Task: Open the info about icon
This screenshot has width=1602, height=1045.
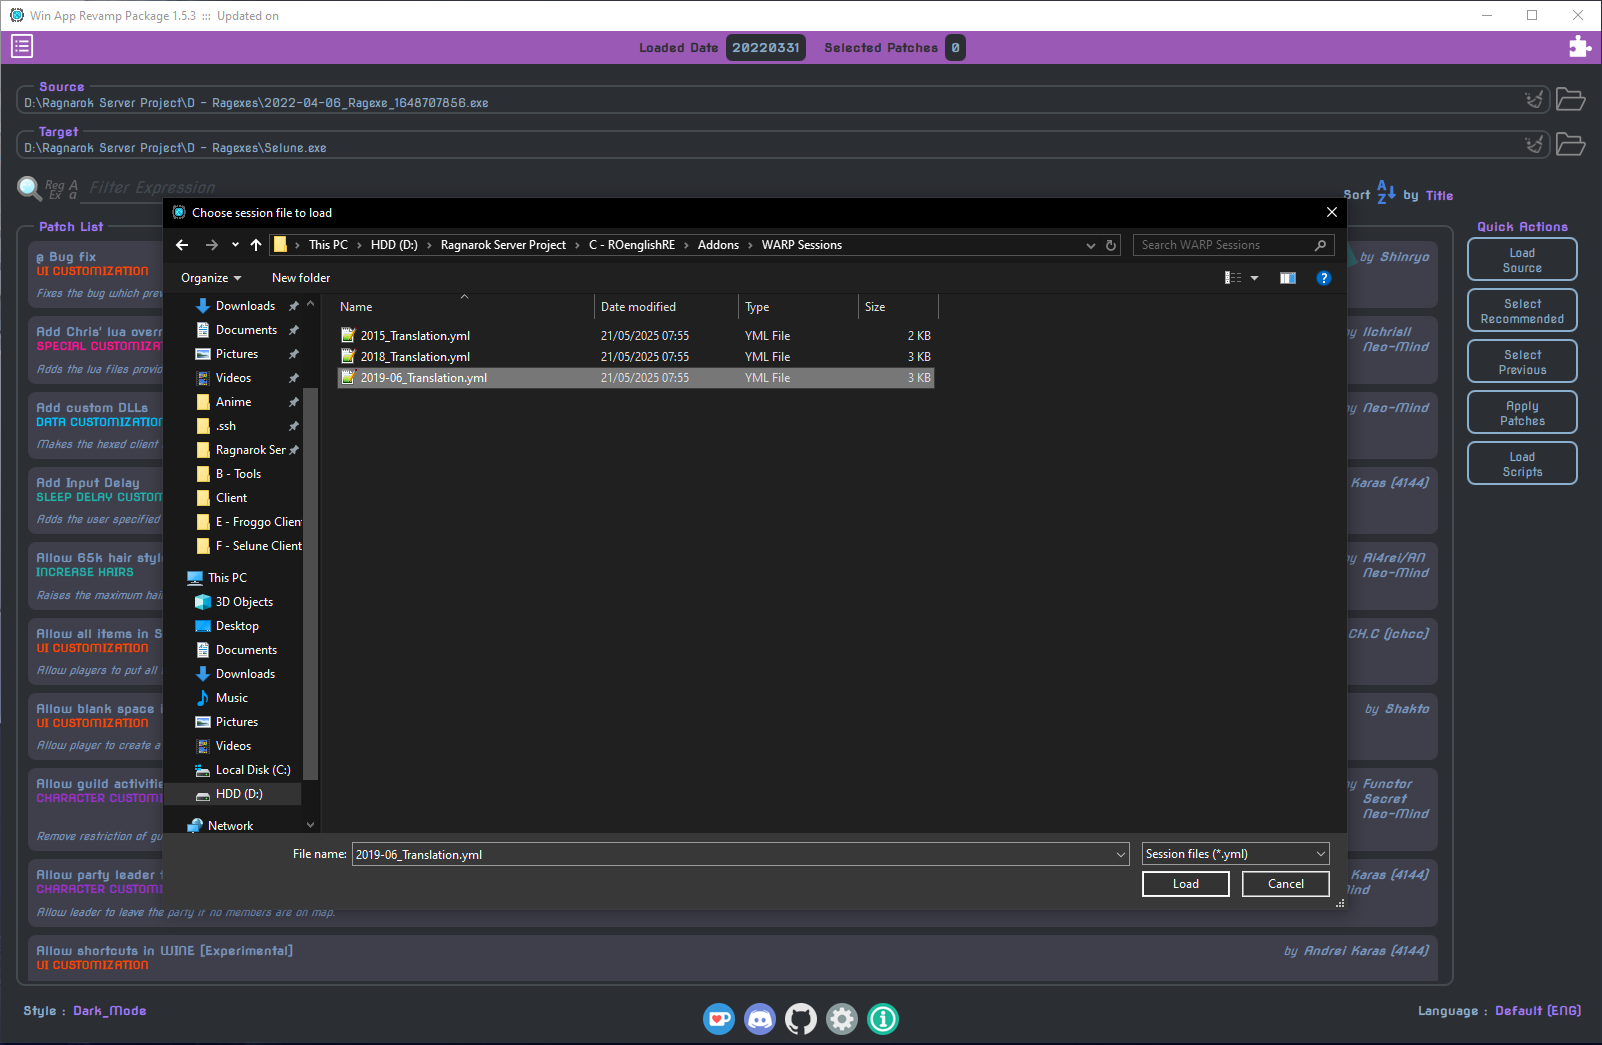Action: 883,1019
